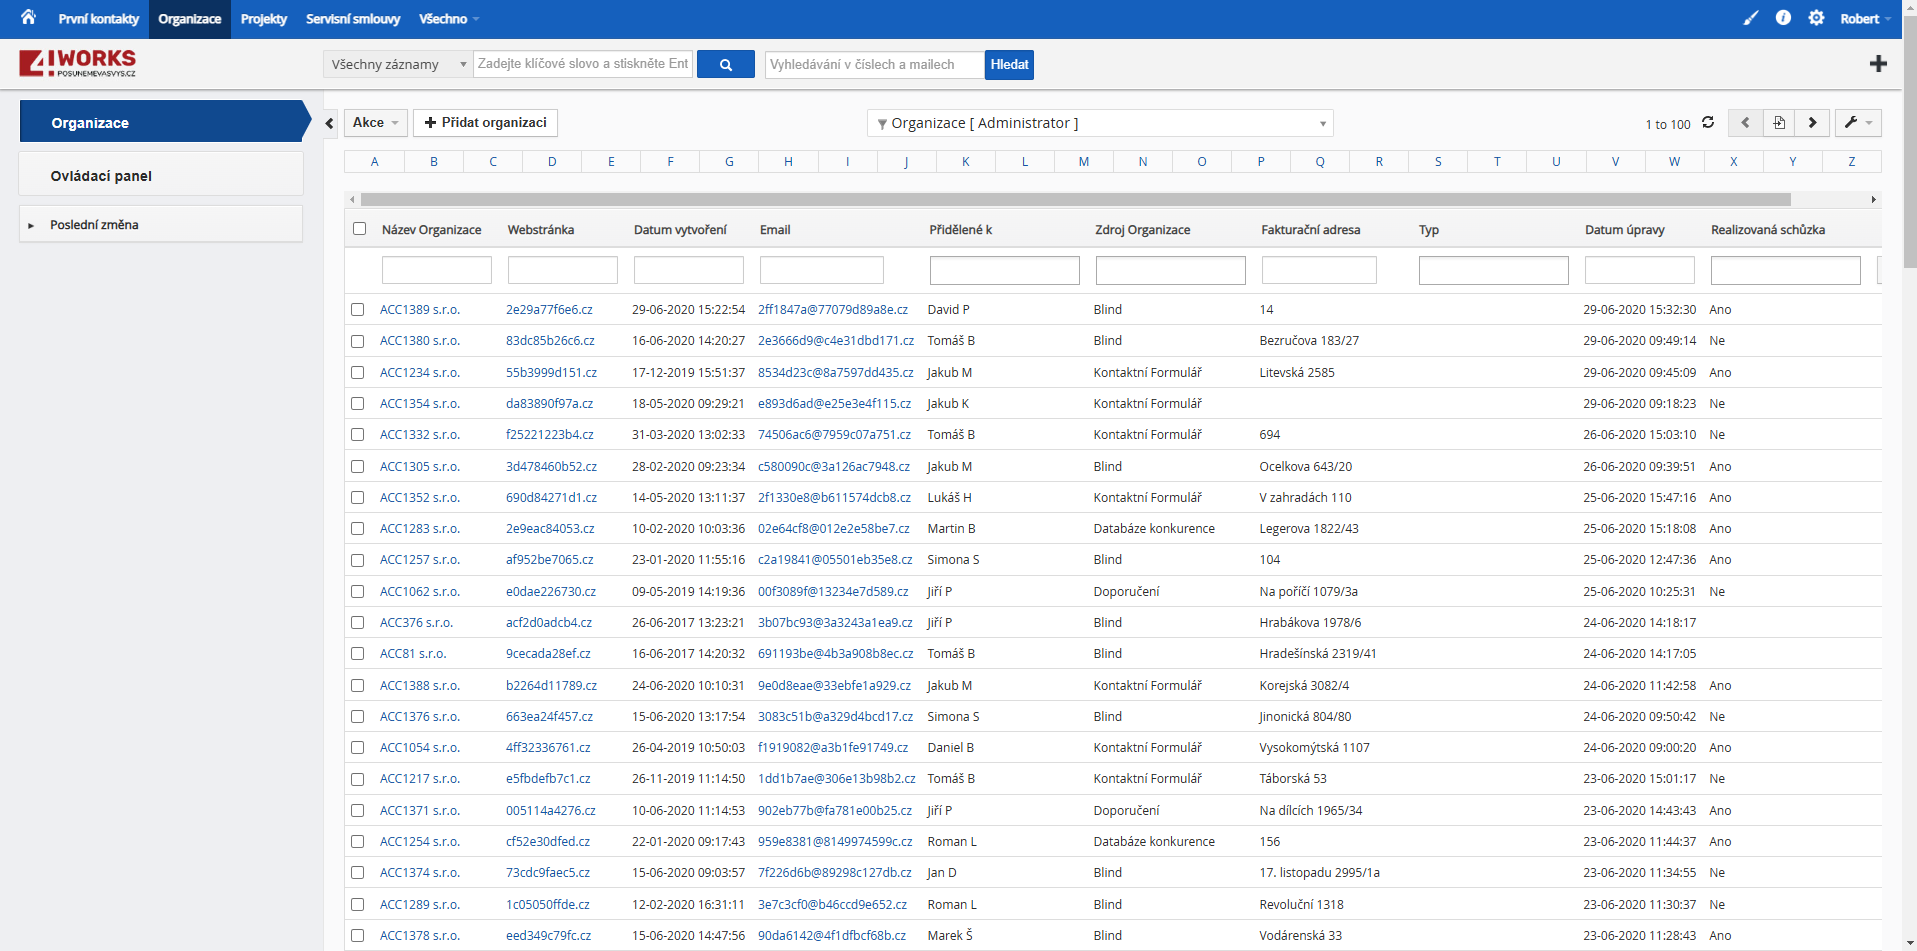Click the Přidat organizaci button
The width and height of the screenshot is (1917, 951).
485,123
